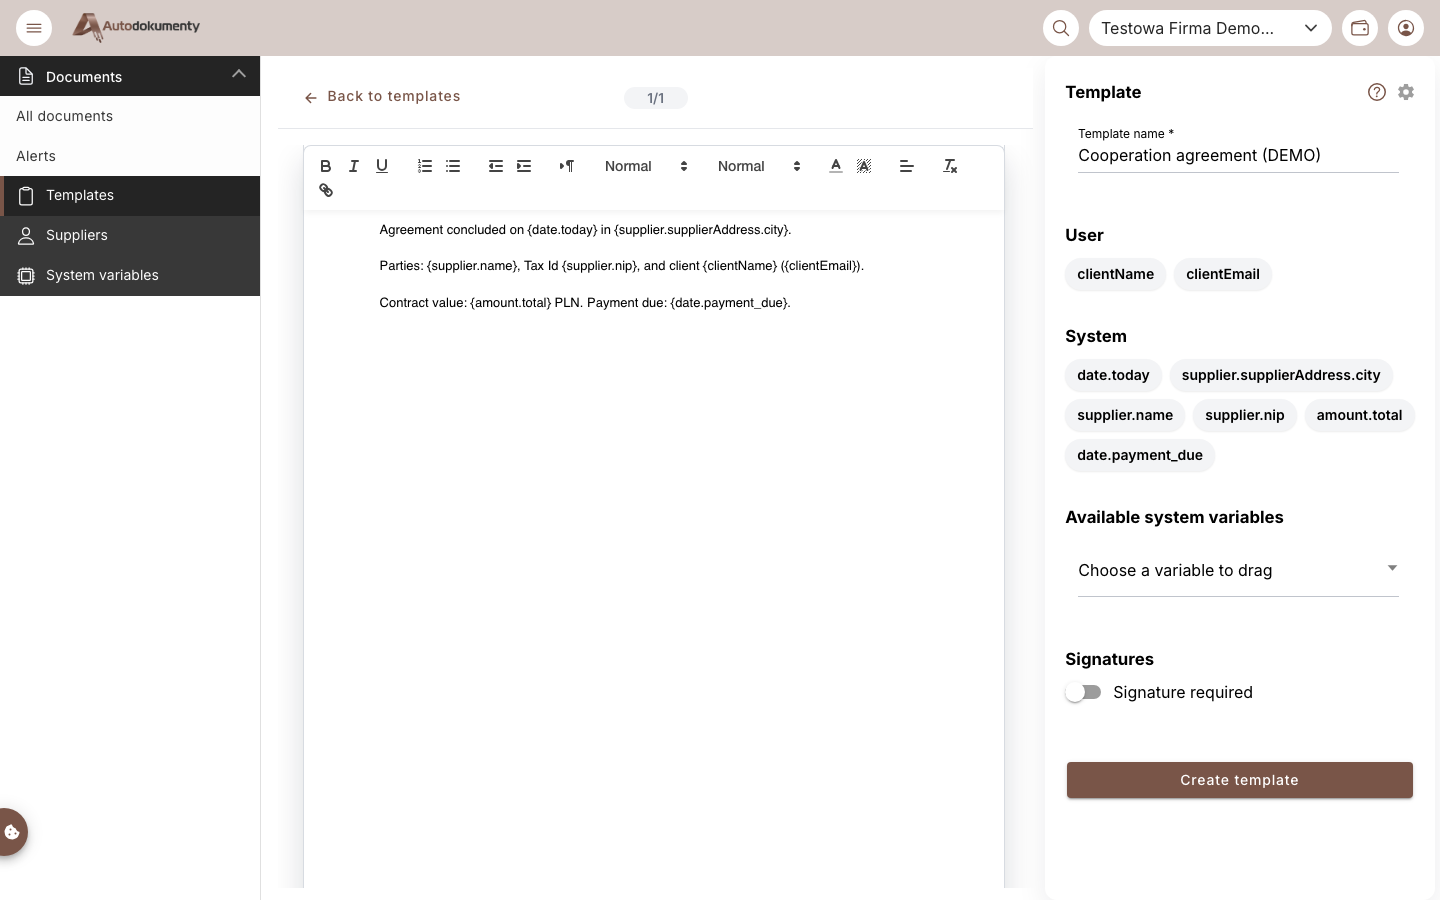
Task: Select the clientName variable chip
Action: click(1115, 274)
